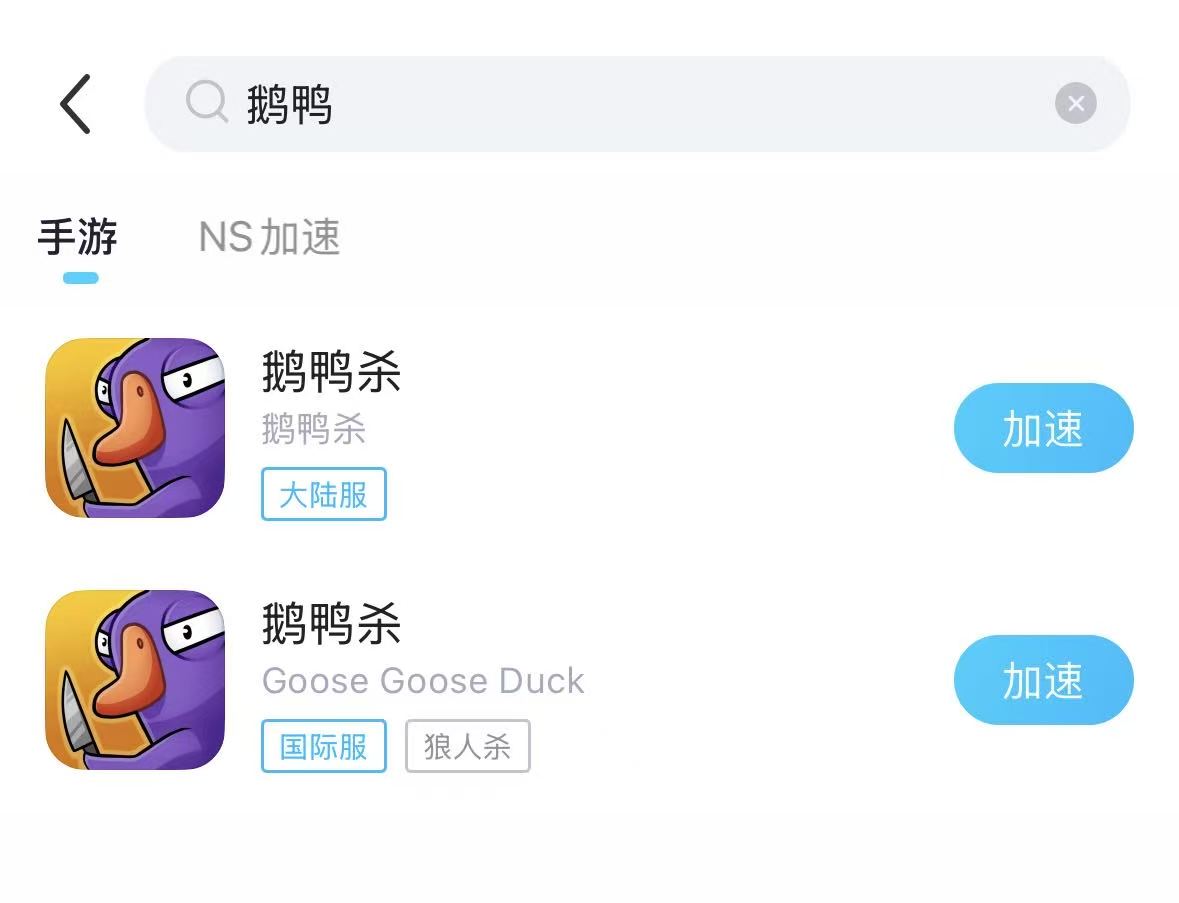
Task: Clear search text with the X icon
Action: coord(1075,103)
